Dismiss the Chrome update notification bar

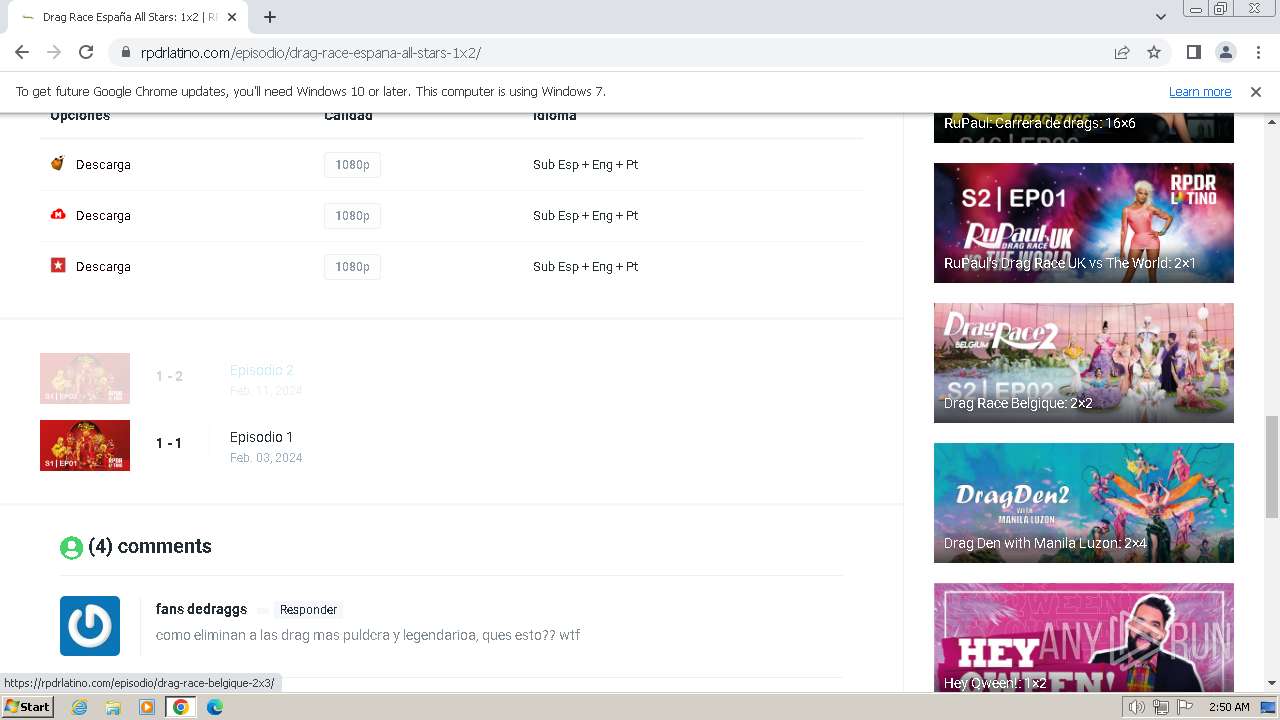[1256, 91]
